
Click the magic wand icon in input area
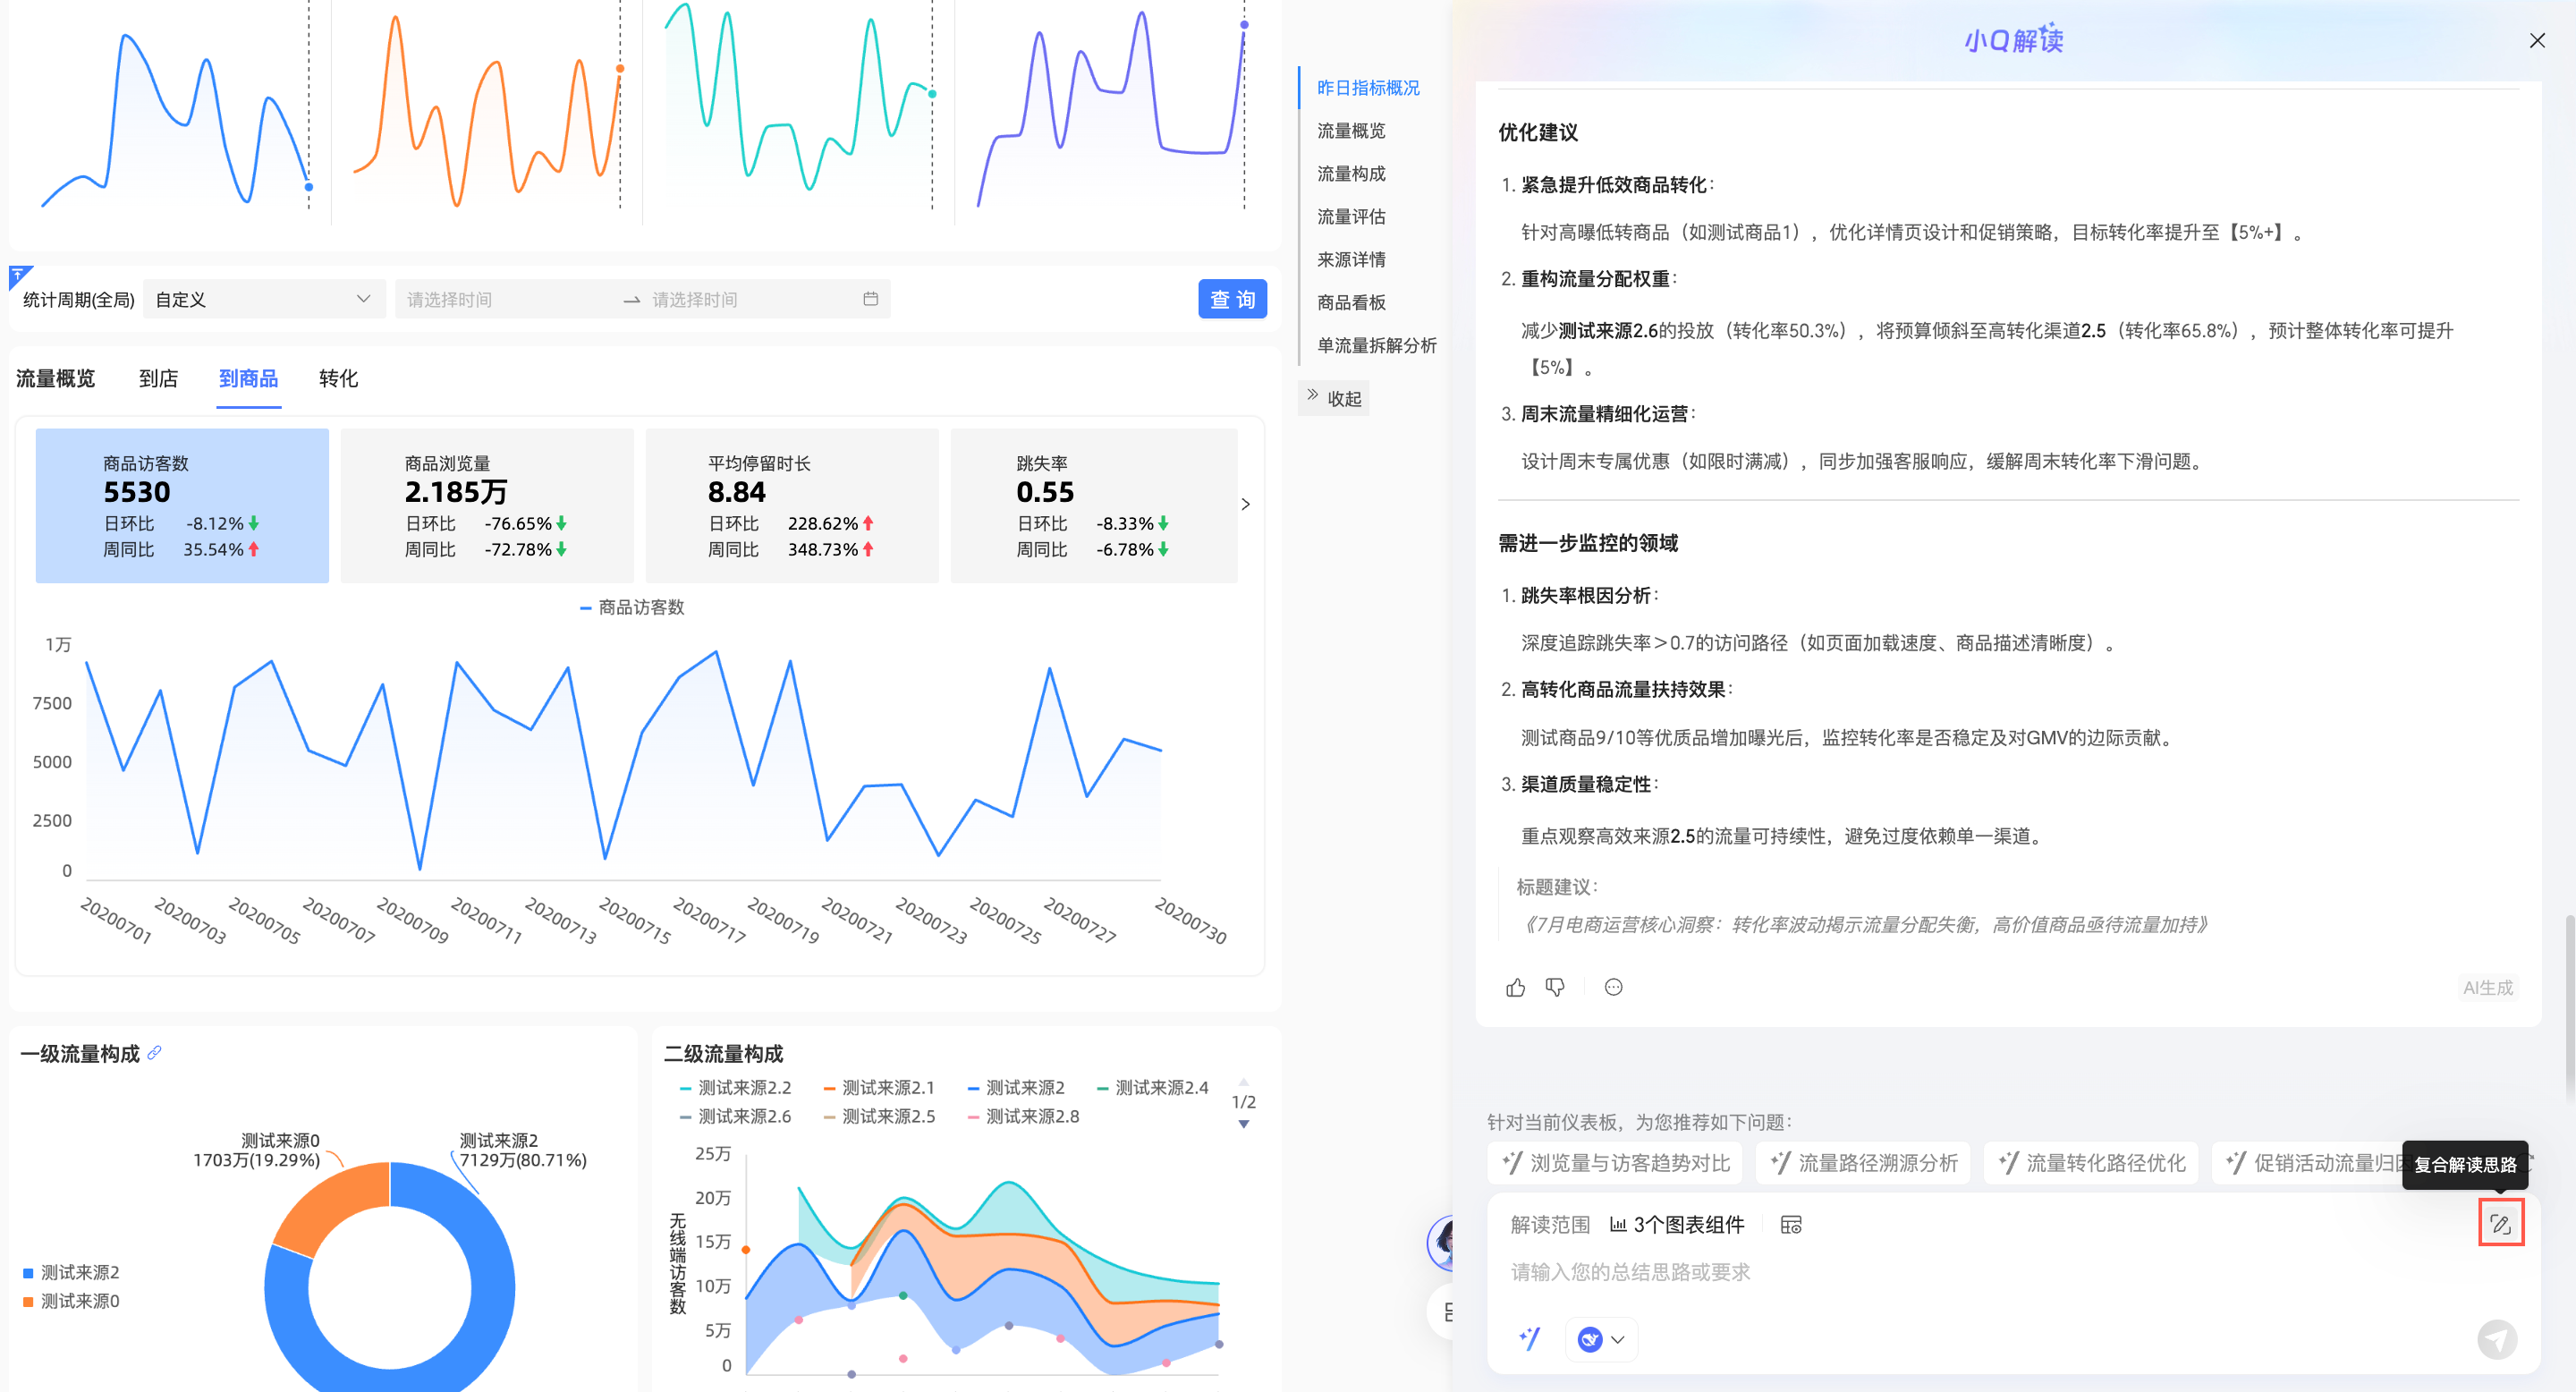[1530, 1338]
